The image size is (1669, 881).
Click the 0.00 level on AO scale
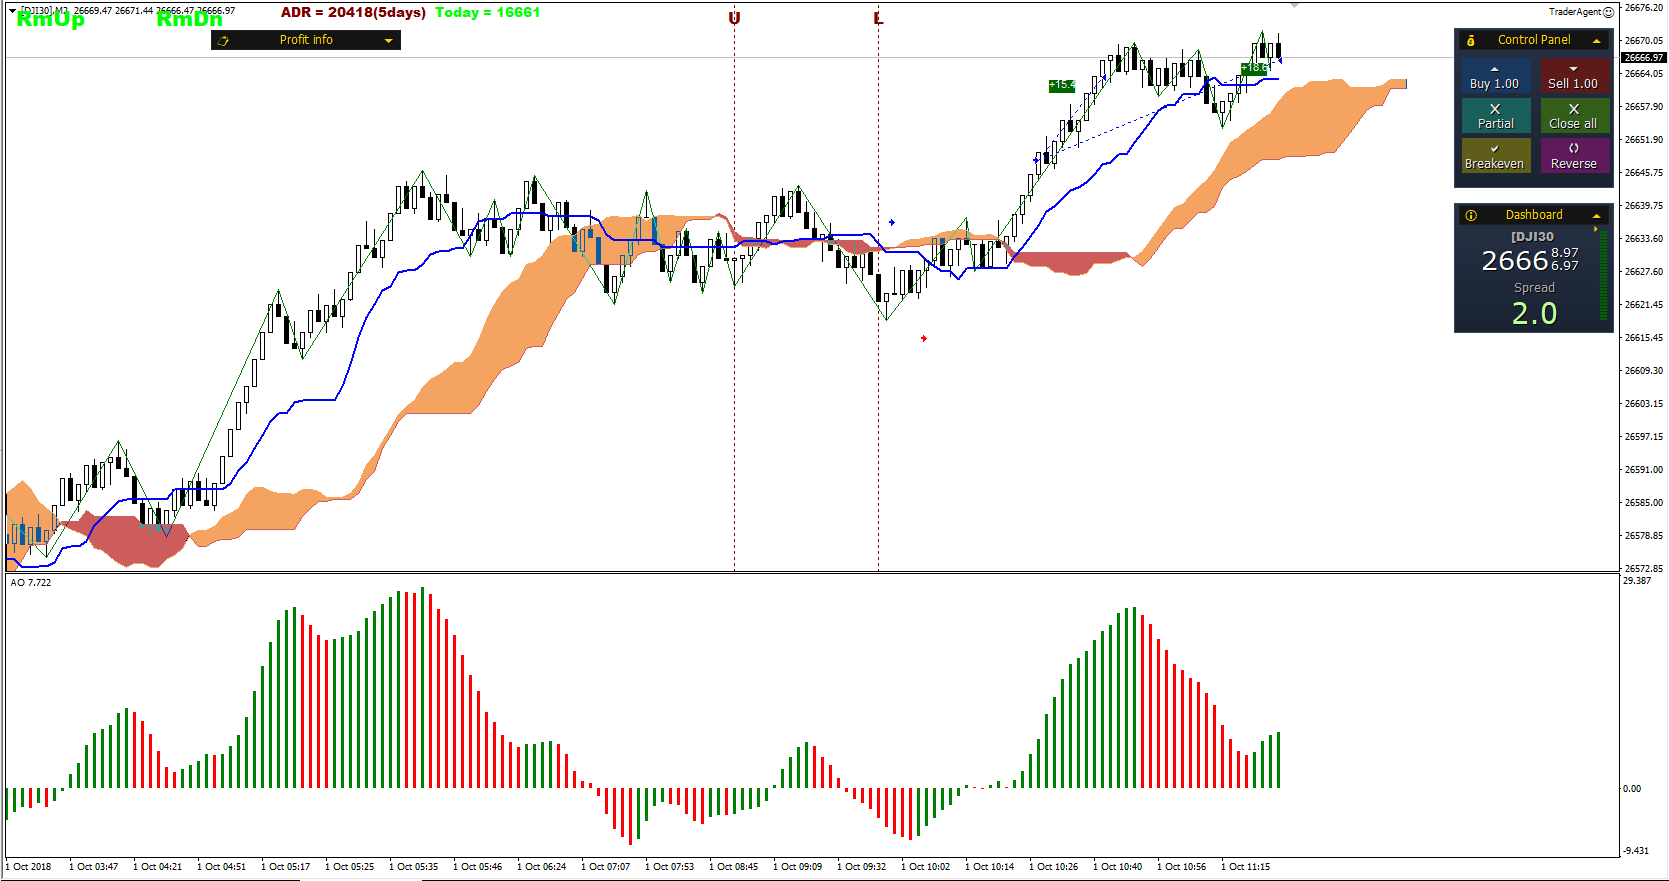[1633, 789]
